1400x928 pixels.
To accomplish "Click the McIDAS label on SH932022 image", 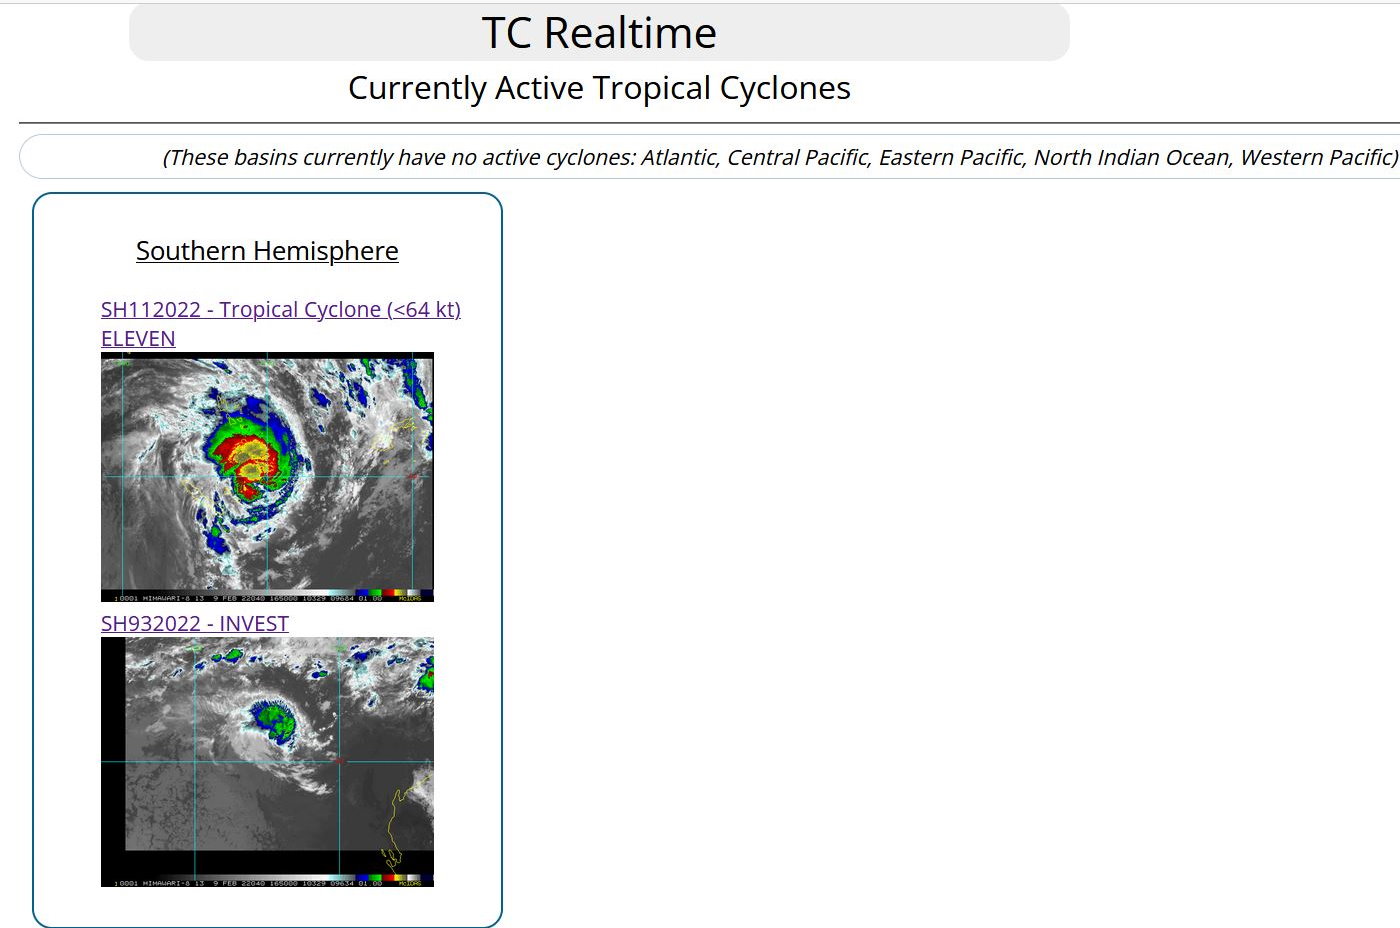I will [x=410, y=883].
